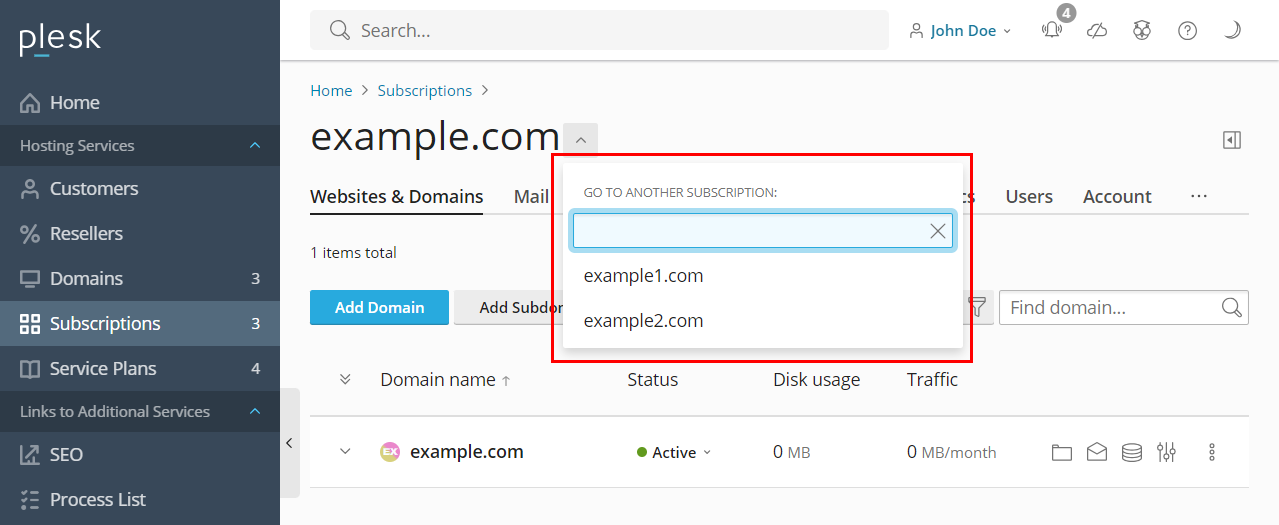Viewport: 1279px width, 525px height.
Task: Click the Add Domain button
Action: click(x=379, y=308)
